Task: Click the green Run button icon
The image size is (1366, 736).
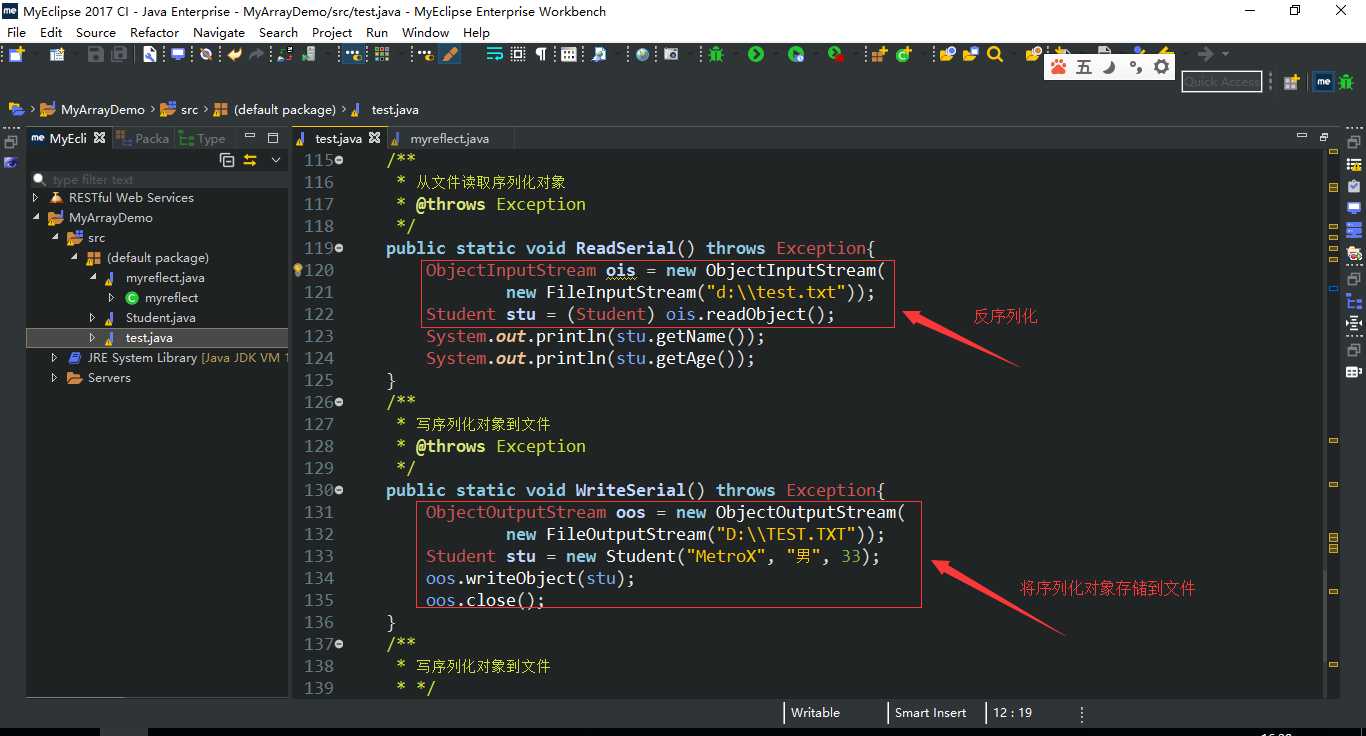Action: point(756,54)
